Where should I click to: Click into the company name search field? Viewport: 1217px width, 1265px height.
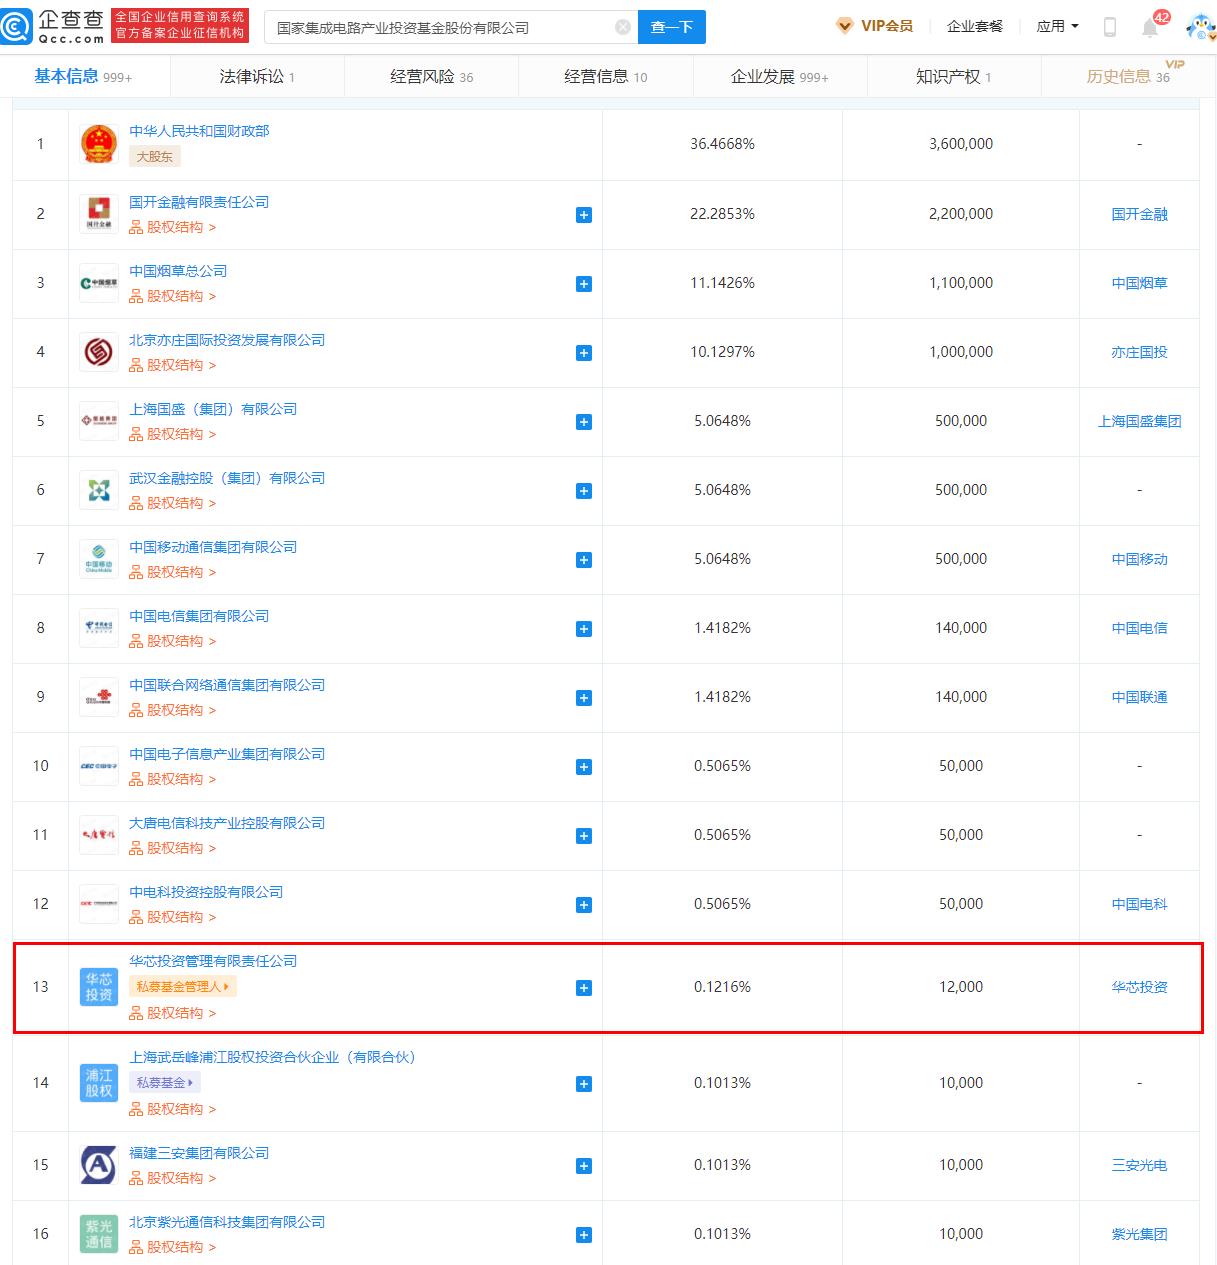(440, 27)
